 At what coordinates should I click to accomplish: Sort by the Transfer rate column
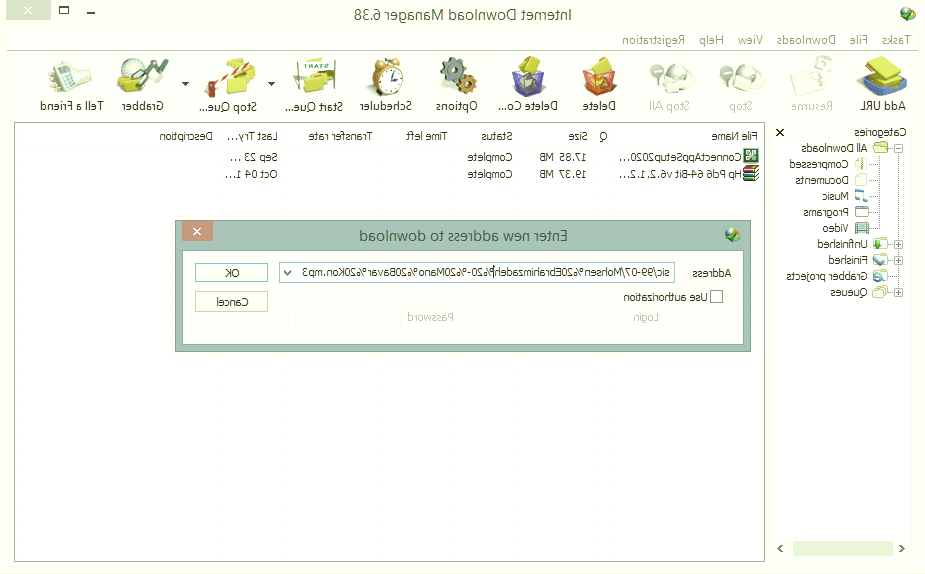340,136
